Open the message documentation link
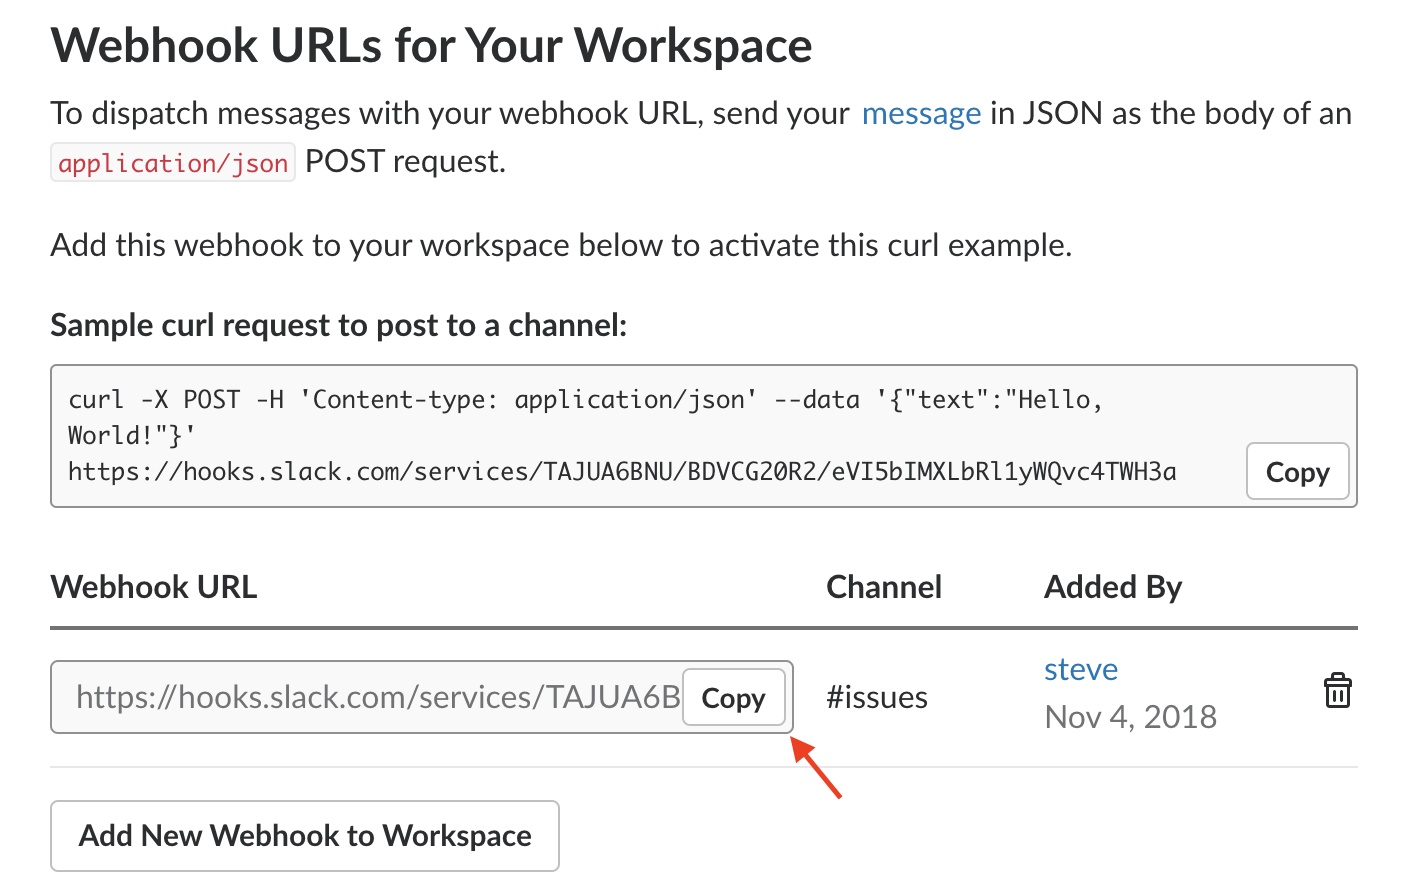This screenshot has width=1410, height=894. pyautogui.click(x=921, y=114)
